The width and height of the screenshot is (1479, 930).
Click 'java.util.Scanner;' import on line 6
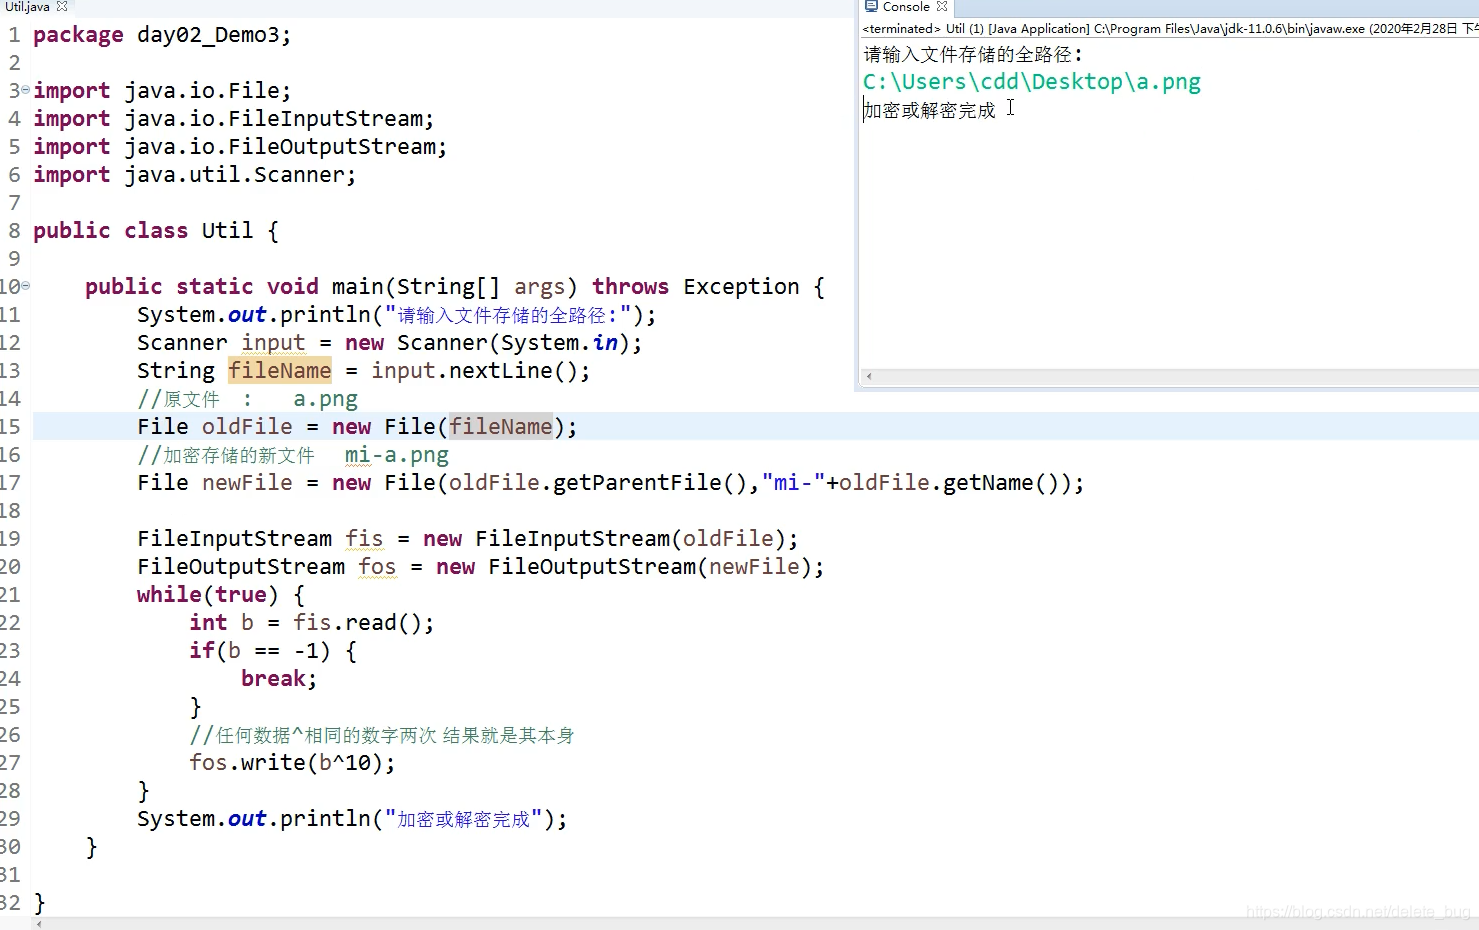point(240,175)
